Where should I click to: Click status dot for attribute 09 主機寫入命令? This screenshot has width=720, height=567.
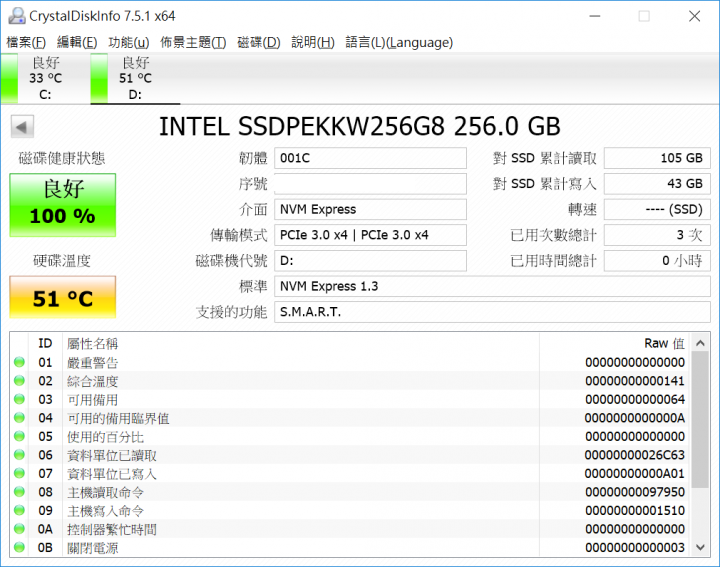(19, 511)
